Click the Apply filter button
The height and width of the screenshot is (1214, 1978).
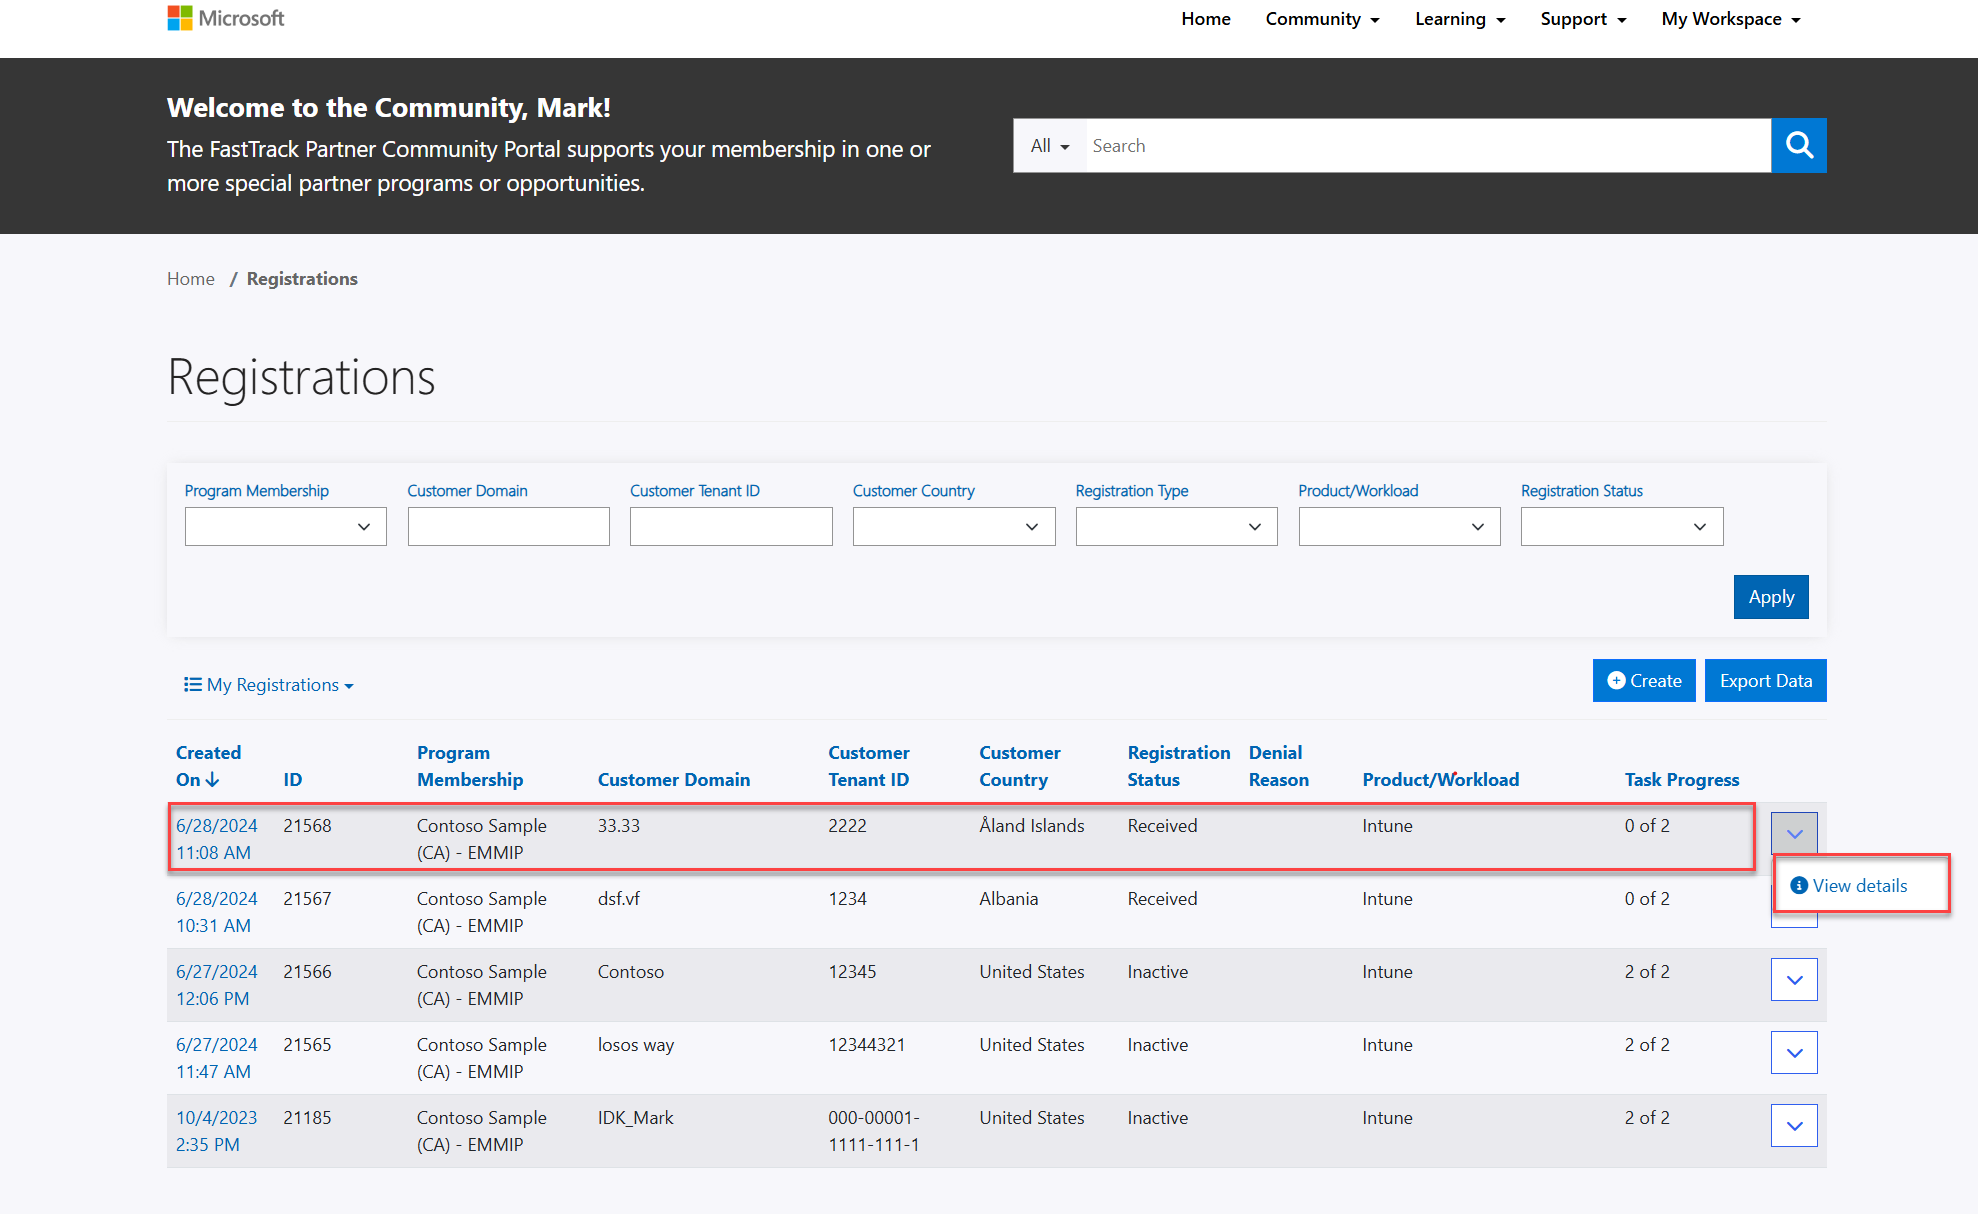pyautogui.click(x=1771, y=597)
